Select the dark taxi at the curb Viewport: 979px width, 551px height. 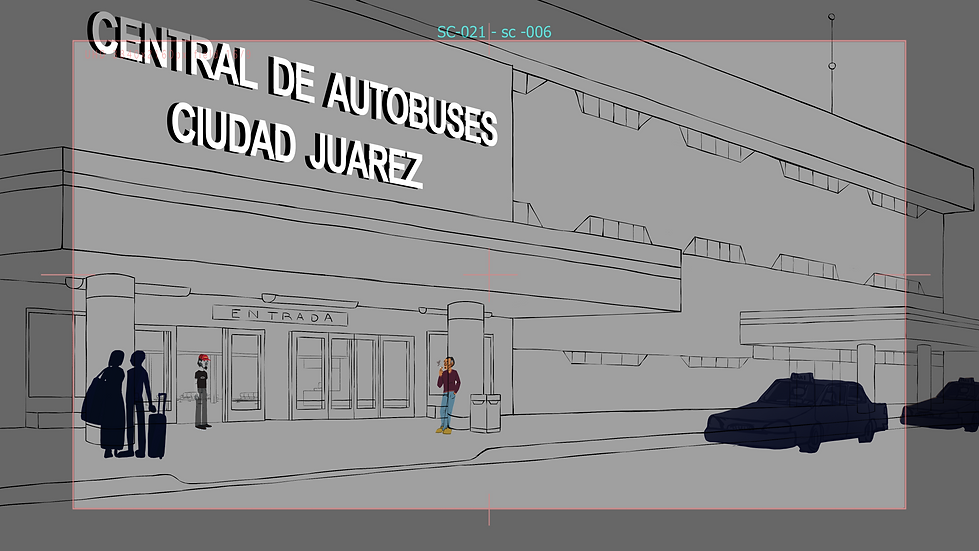796,413
